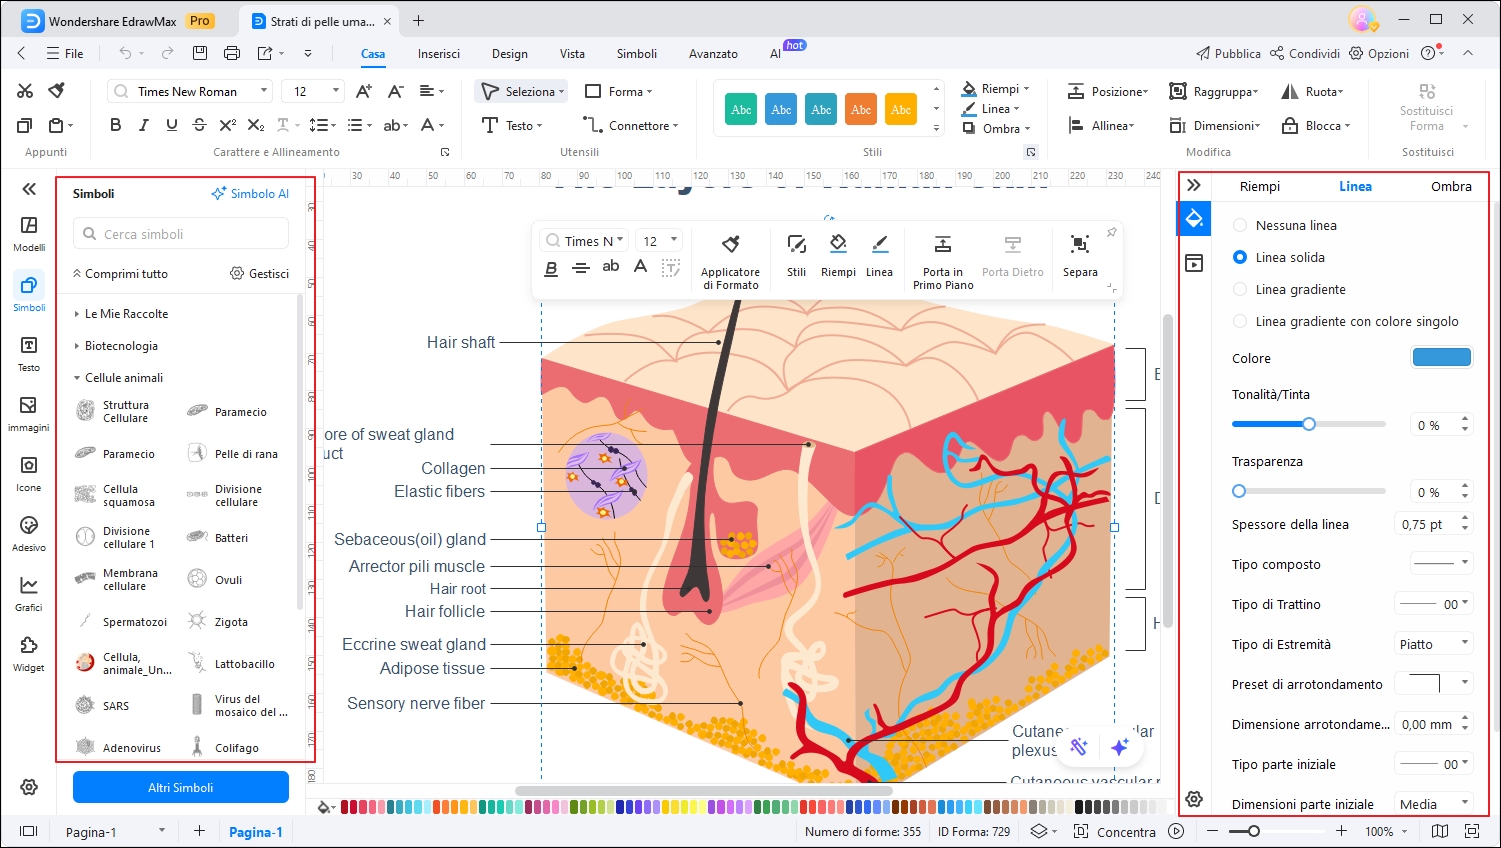The width and height of the screenshot is (1501, 848).
Task: Select the Linea gradiente radio option
Action: pyautogui.click(x=1240, y=290)
